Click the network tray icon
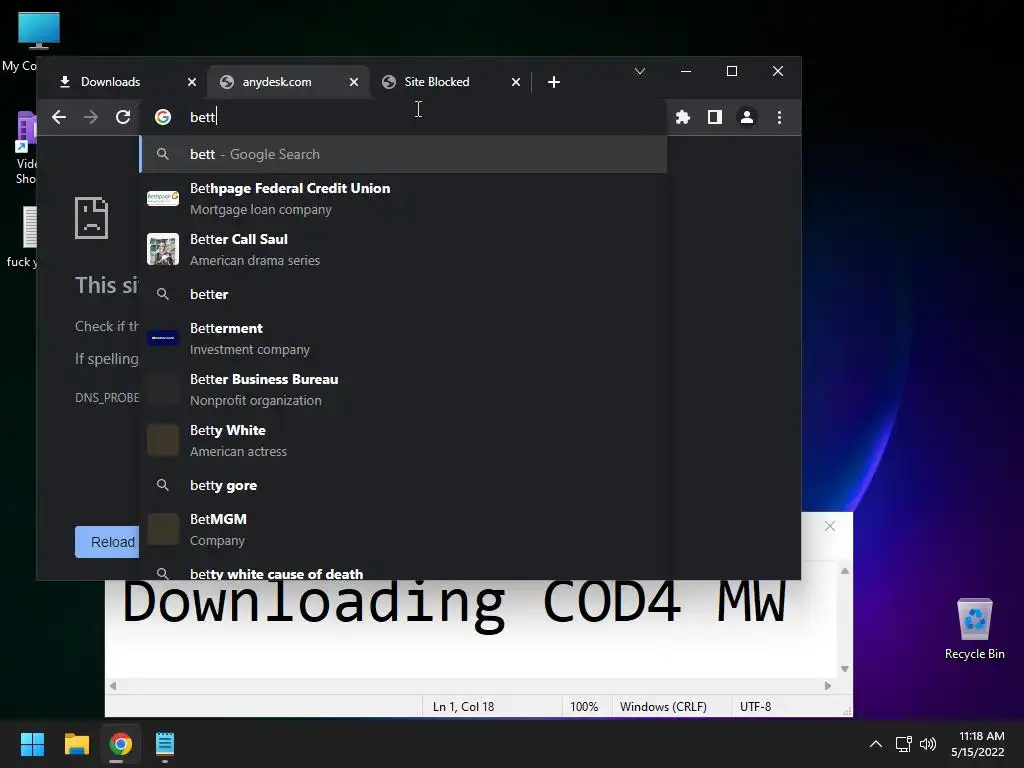1024x768 pixels. coord(904,744)
